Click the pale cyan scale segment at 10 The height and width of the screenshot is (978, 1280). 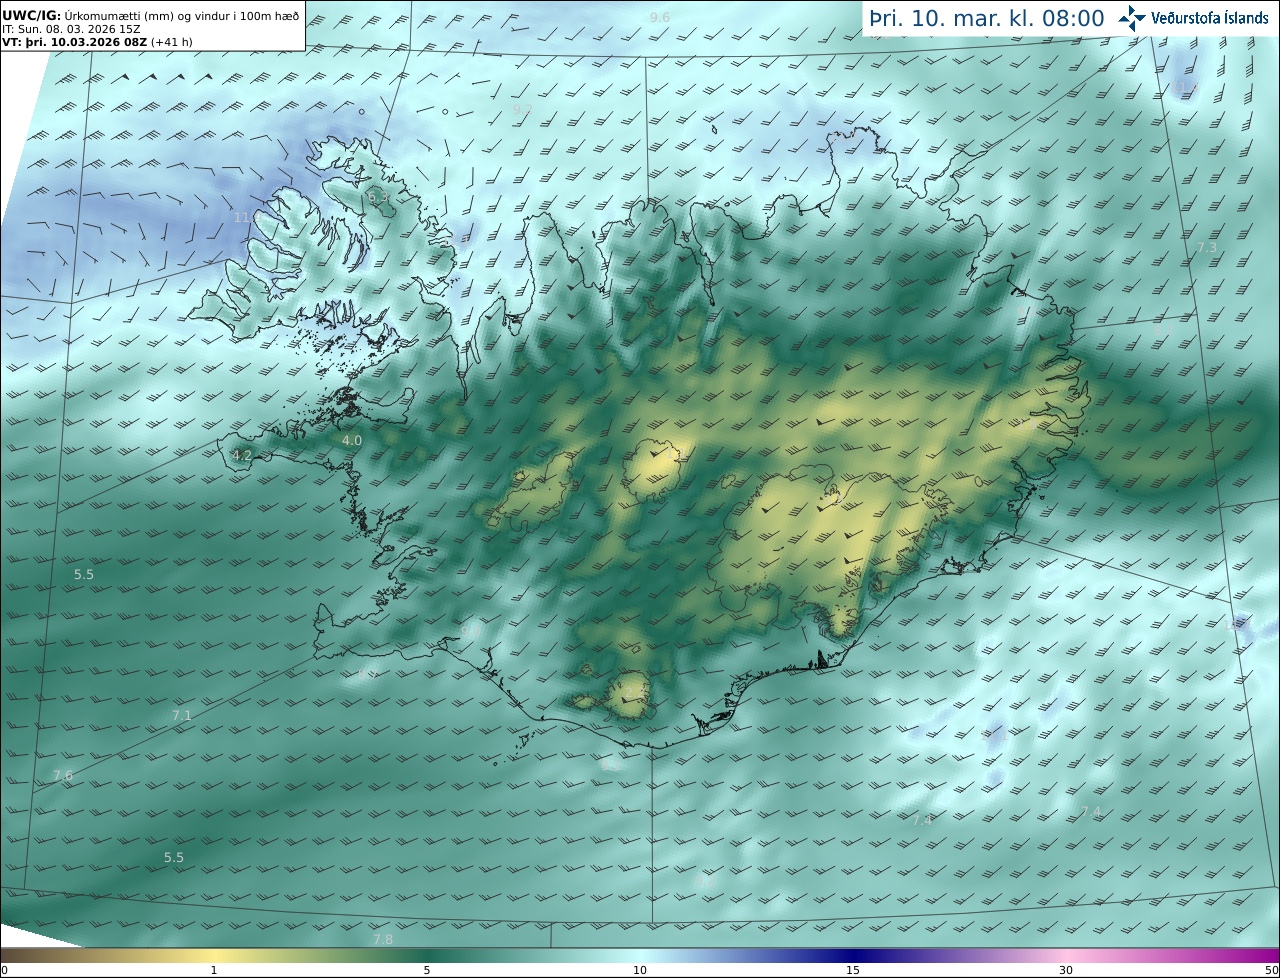pos(639,956)
